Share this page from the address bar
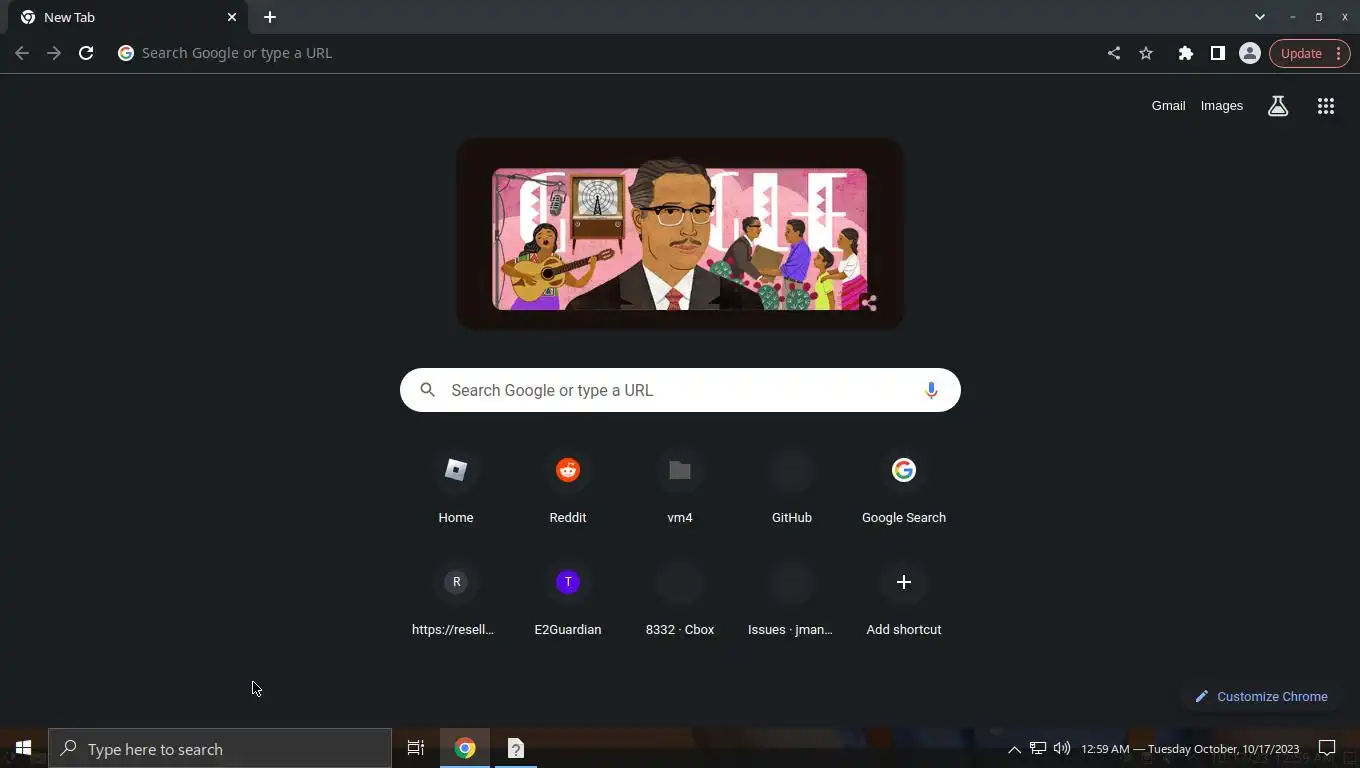The image size is (1360, 768). [x=1114, y=53]
